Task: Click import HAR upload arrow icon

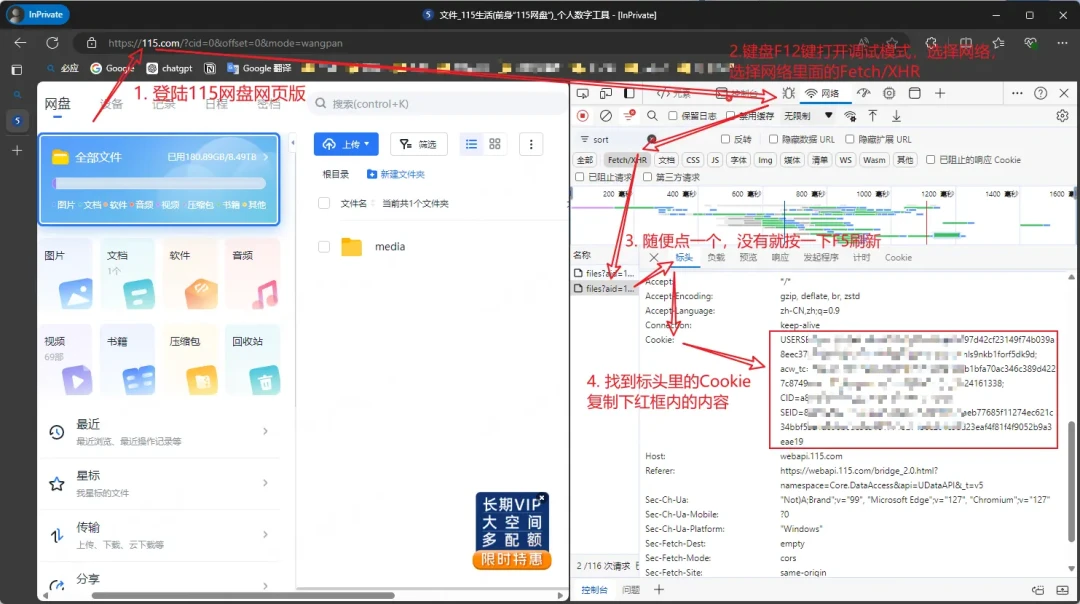Action: [873, 116]
